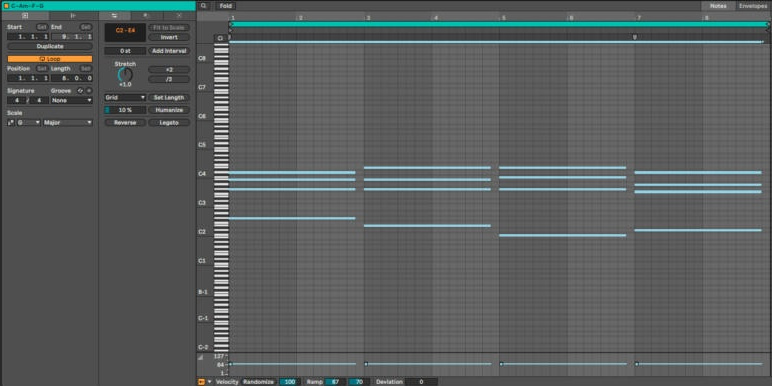Click the C4 label on piano roll
Image resolution: width=772 pixels, height=386 pixels.
202,174
